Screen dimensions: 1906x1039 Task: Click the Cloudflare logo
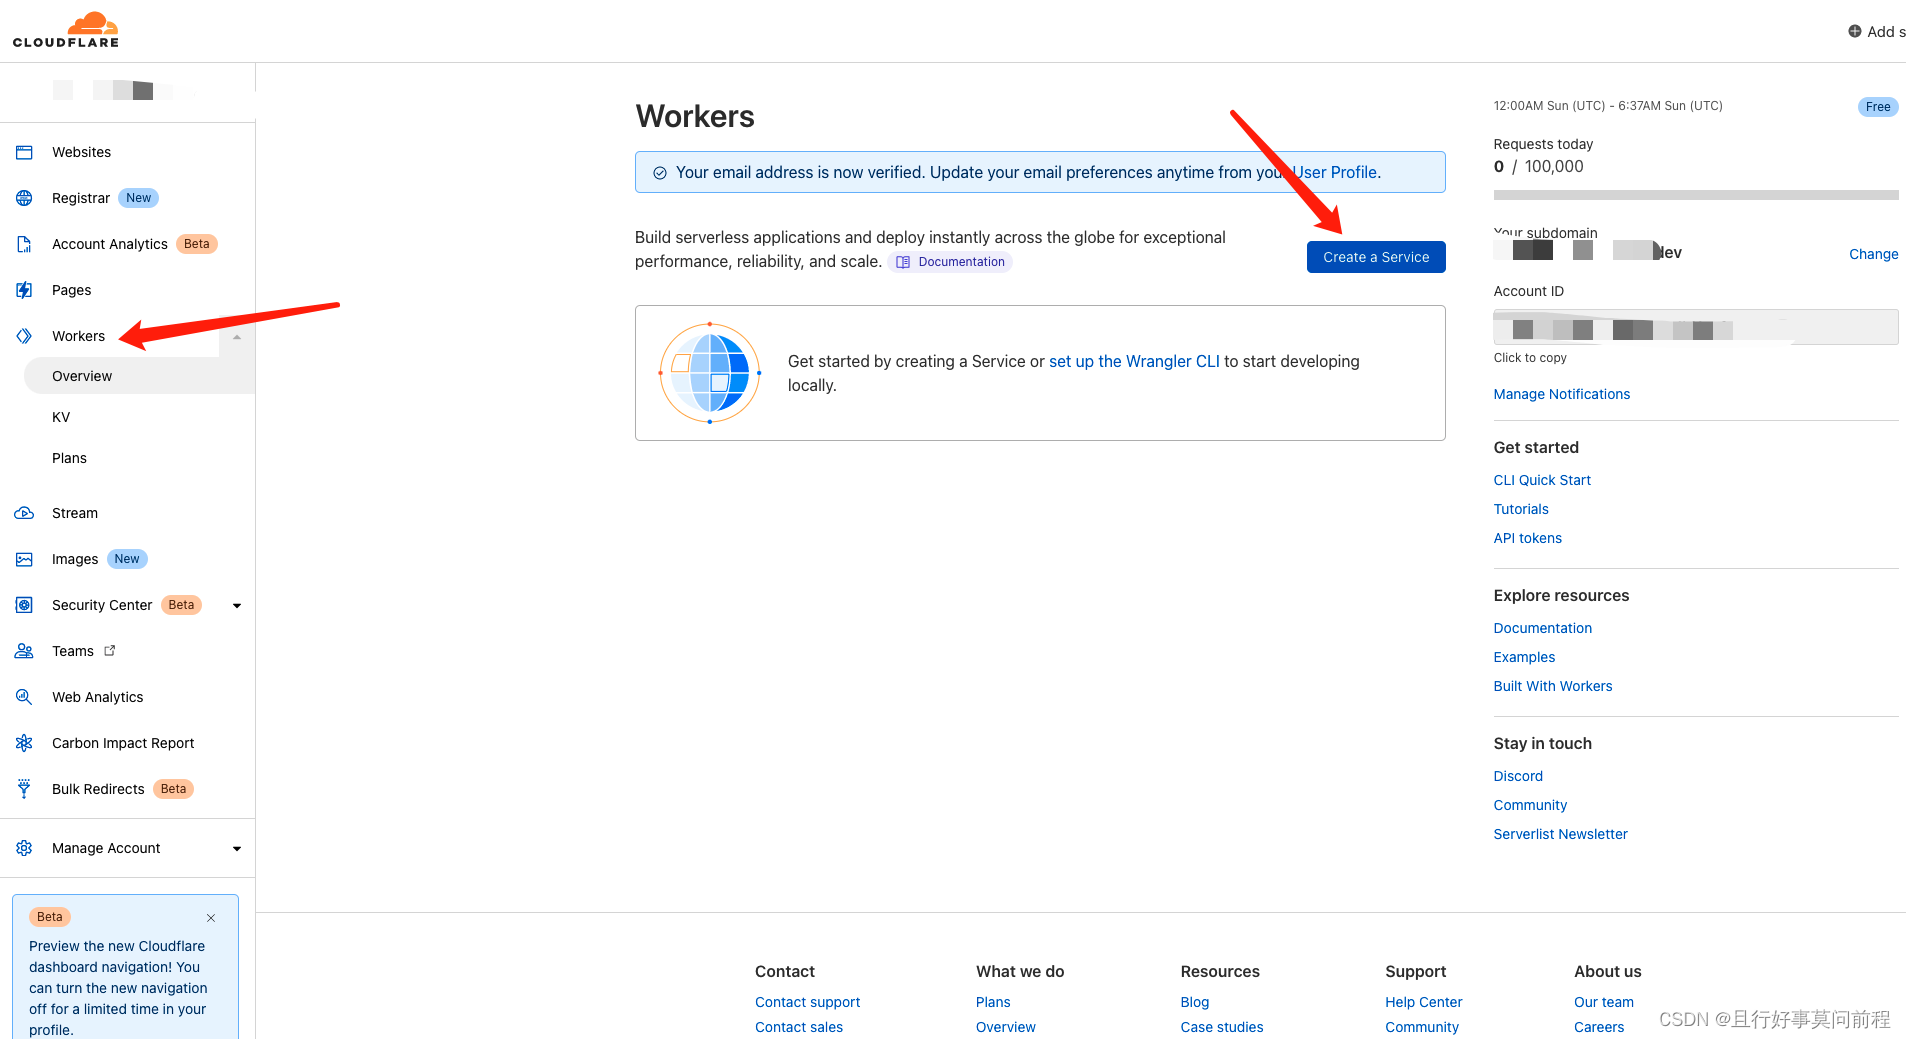[x=66, y=30]
